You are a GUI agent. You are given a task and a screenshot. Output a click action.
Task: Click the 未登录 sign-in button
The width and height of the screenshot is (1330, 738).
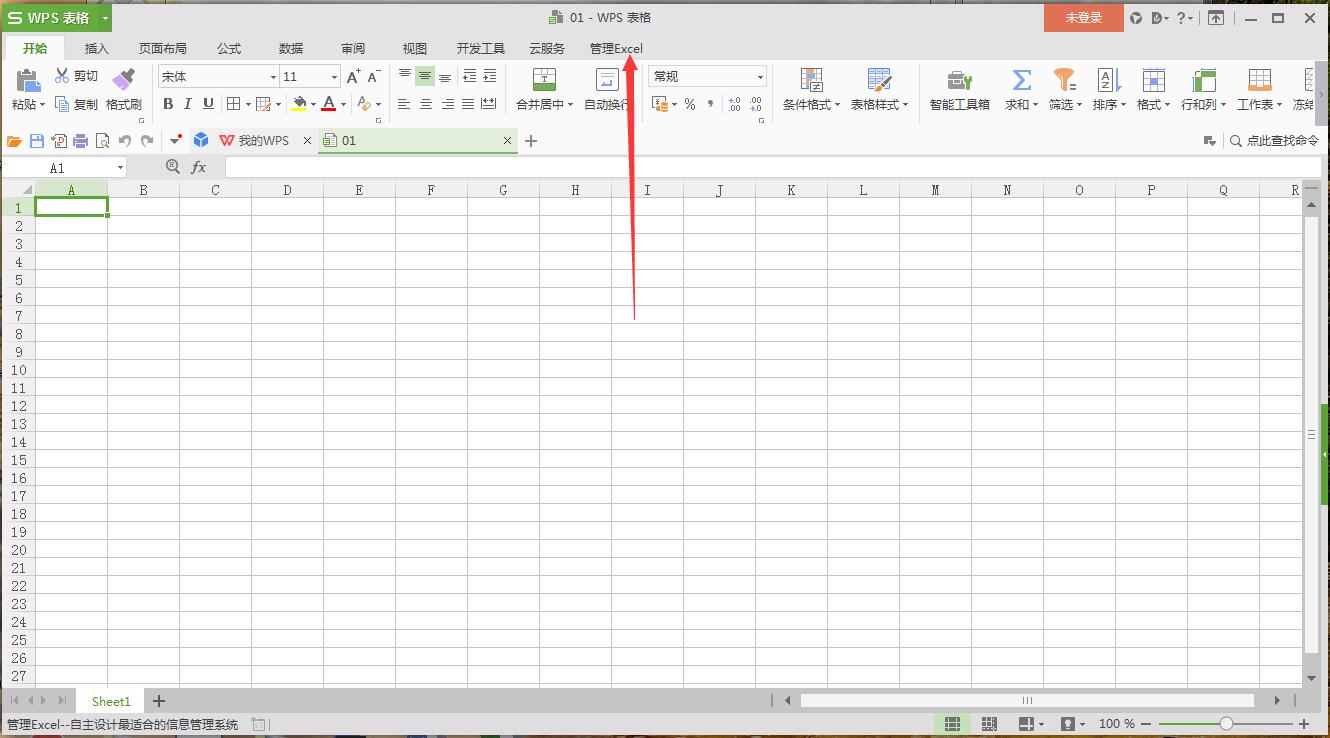pyautogui.click(x=1083, y=18)
